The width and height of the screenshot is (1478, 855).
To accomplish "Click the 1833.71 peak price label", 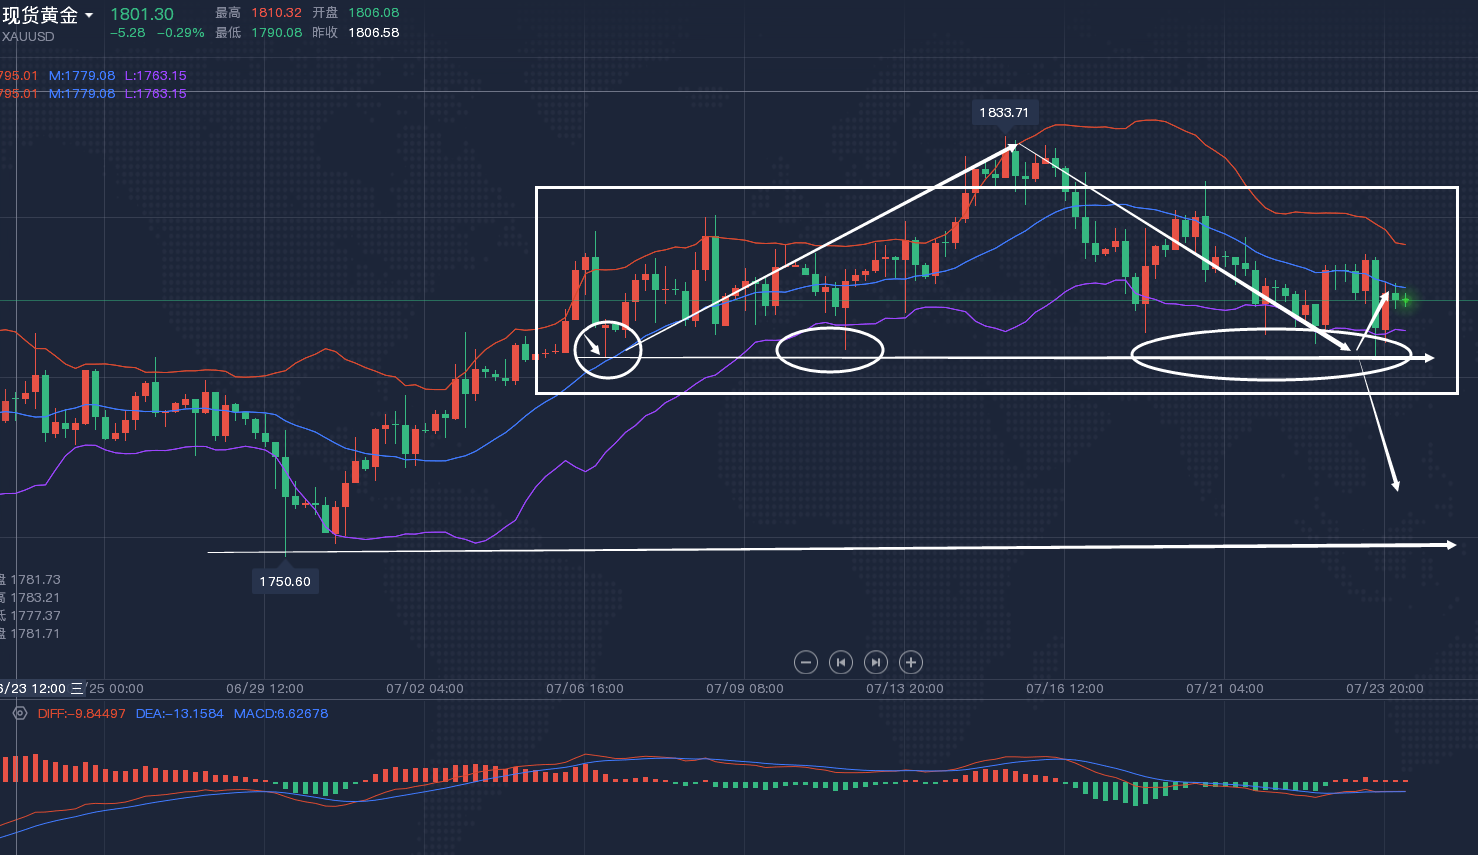I will [x=1003, y=112].
